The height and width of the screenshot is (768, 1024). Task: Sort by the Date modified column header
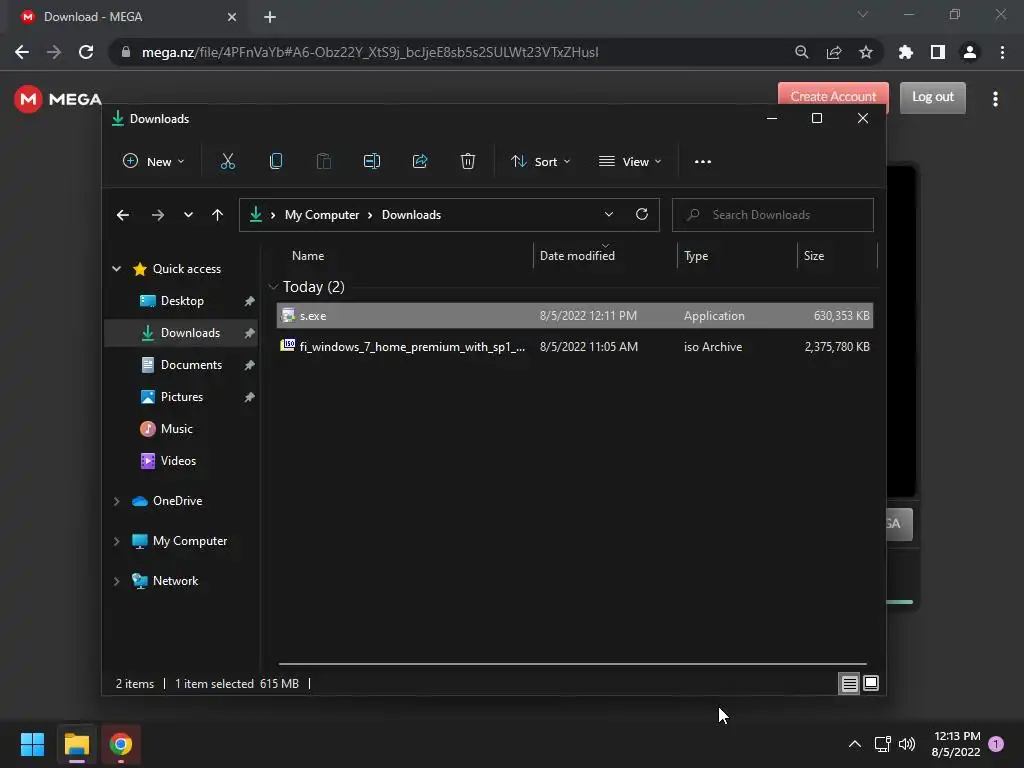tap(577, 256)
